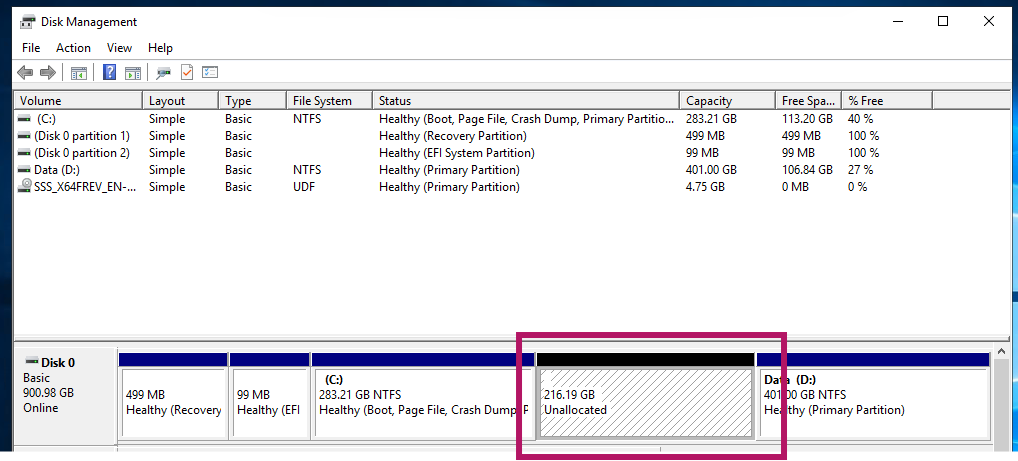Image resolution: width=1018 pixels, height=461 pixels.
Task: Click the disk with magnifier toolbar icon
Action: click(x=164, y=73)
